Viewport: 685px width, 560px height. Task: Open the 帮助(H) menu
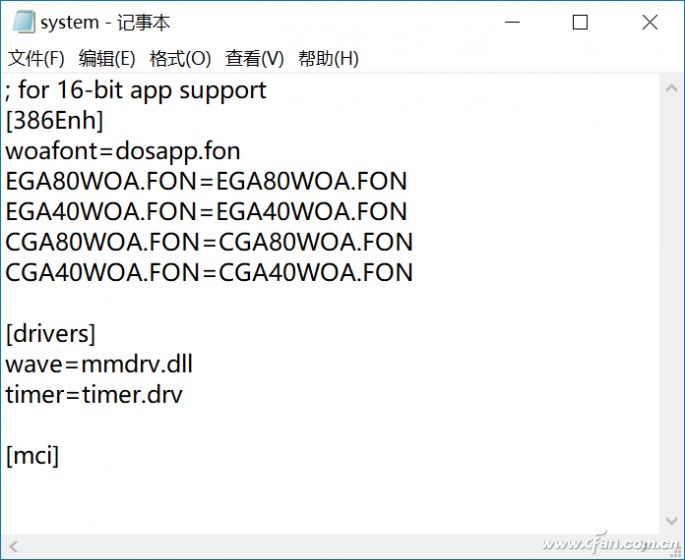coord(329,59)
